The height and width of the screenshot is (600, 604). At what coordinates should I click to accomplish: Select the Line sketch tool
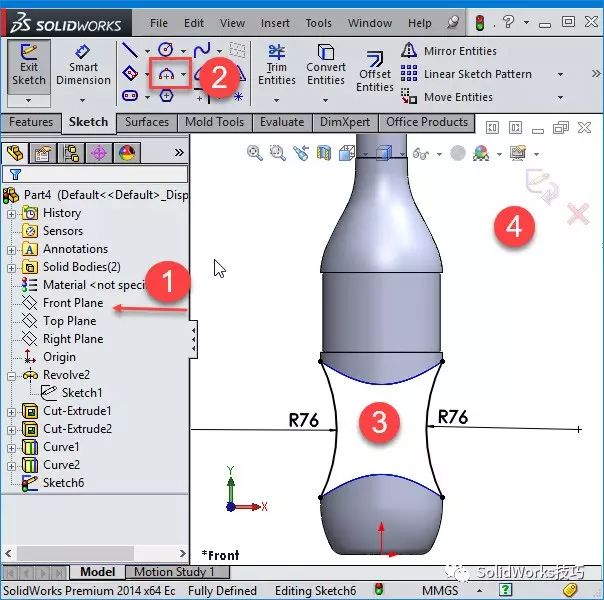(x=130, y=50)
